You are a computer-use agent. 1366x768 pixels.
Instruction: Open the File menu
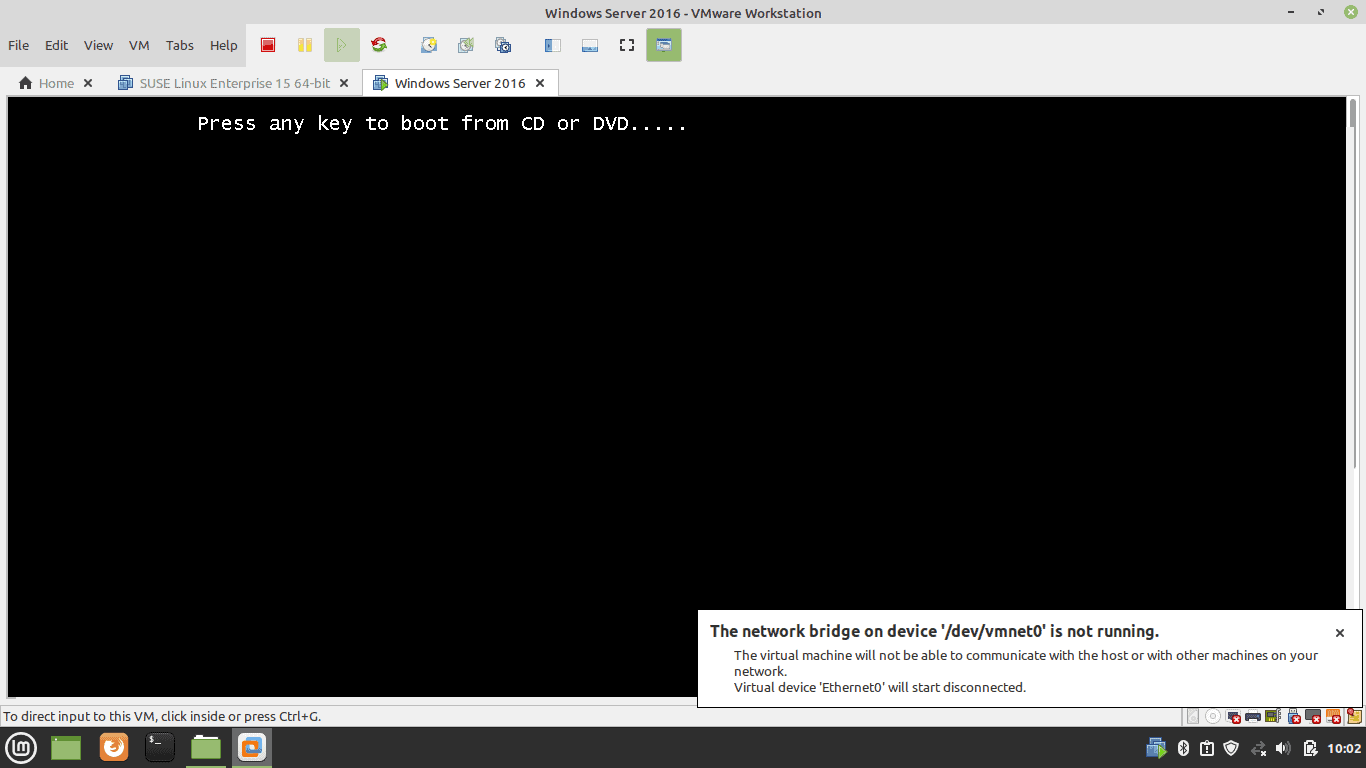19,45
